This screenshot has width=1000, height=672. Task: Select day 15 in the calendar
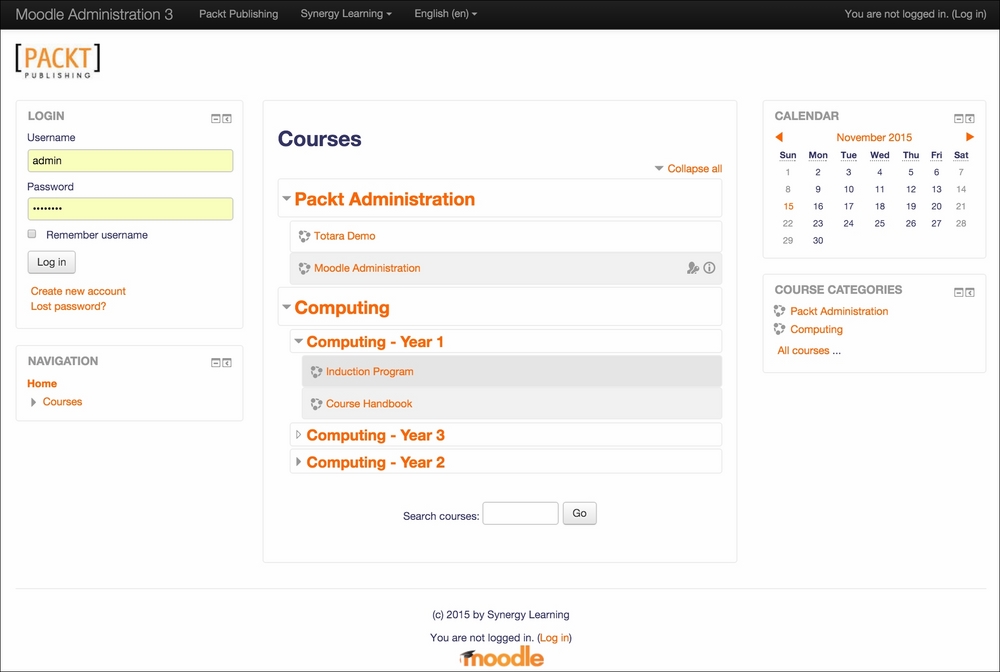[788, 207]
